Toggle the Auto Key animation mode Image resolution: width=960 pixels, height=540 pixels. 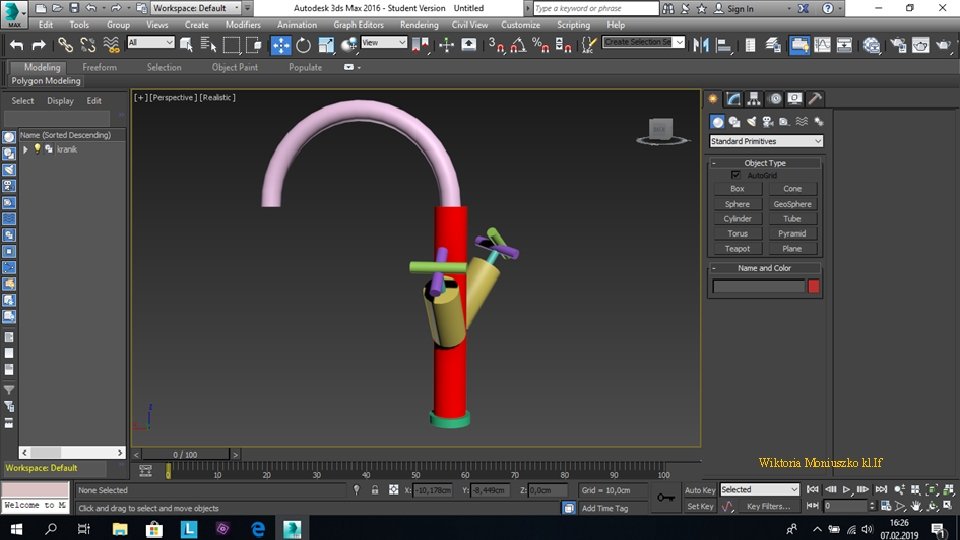(x=700, y=490)
